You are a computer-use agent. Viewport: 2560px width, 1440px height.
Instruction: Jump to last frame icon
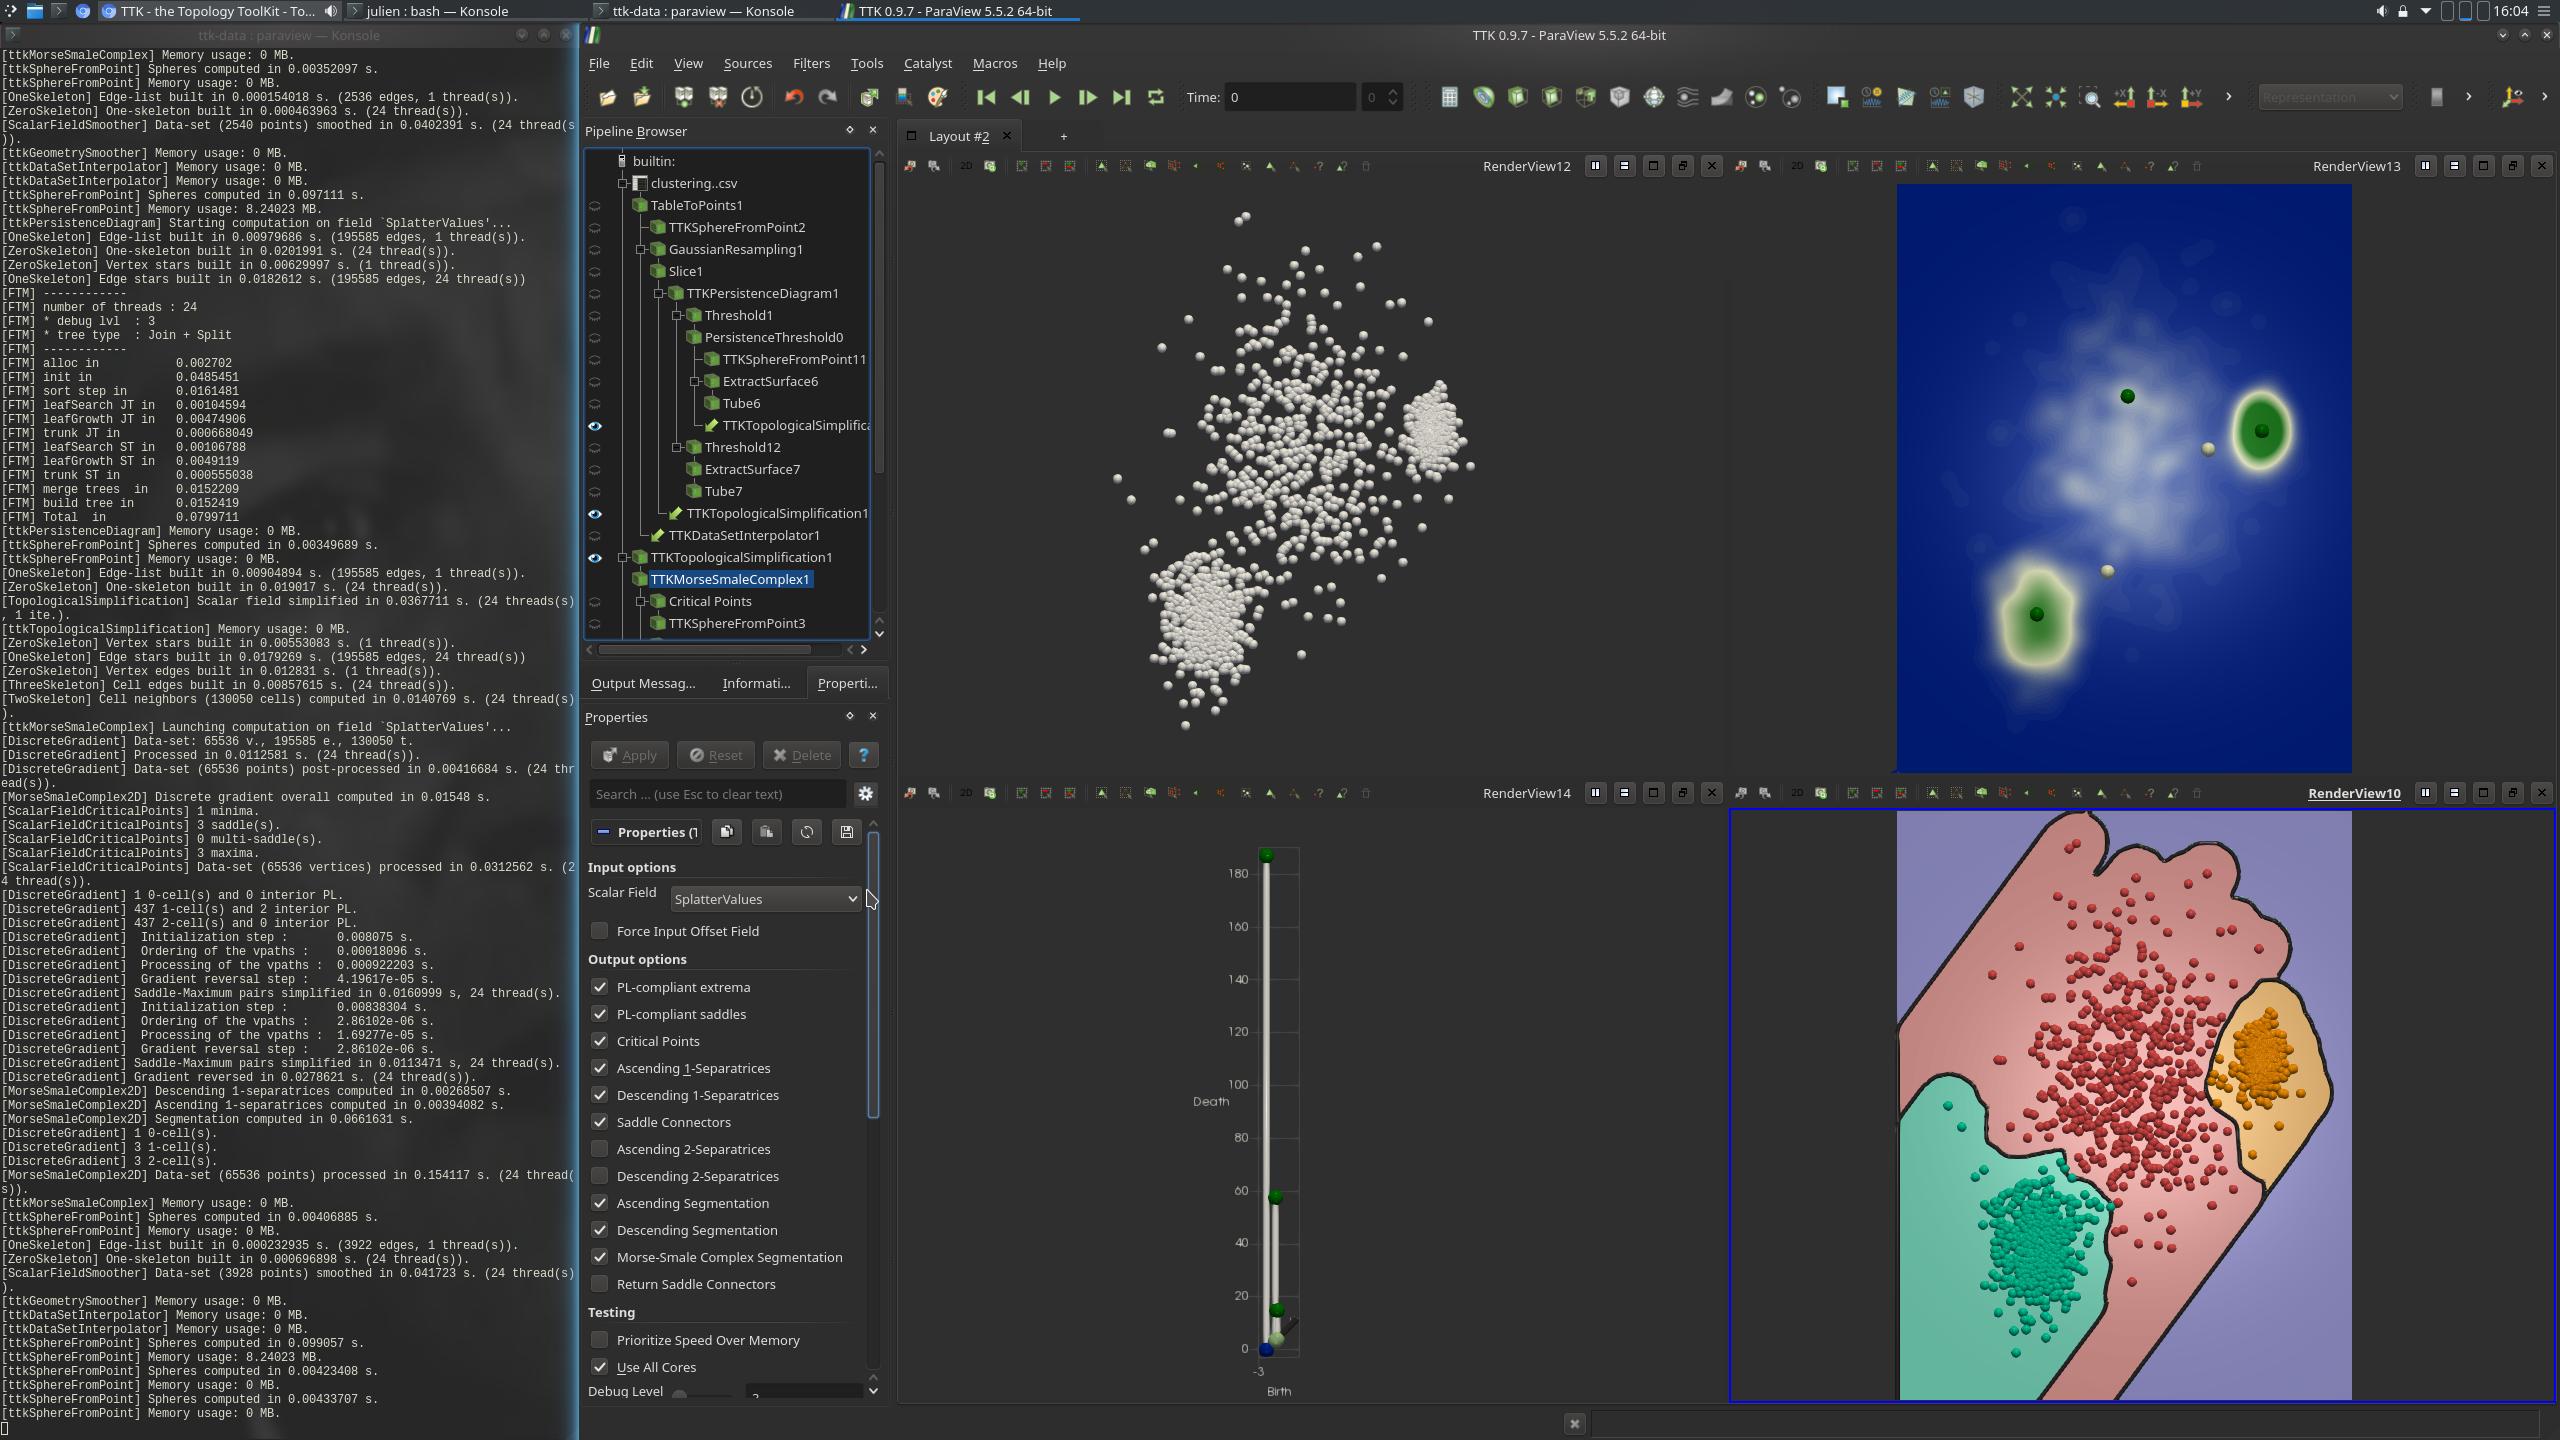1121,97
